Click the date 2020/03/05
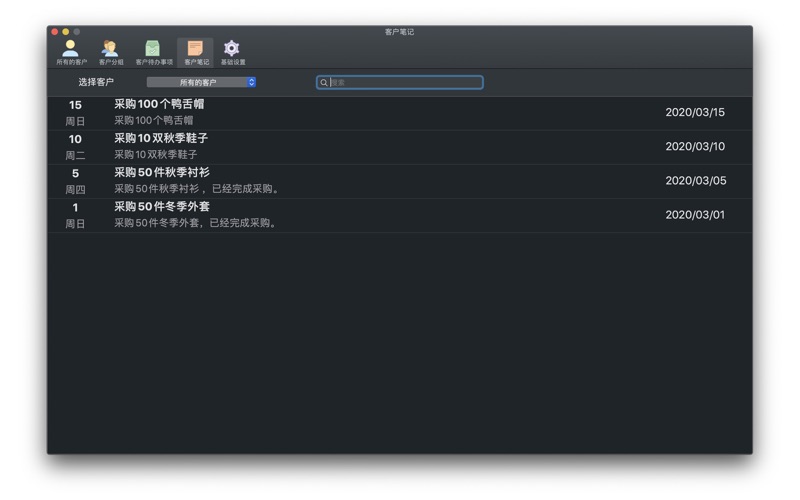The width and height of the screenshot is (800, 500). tap(695, 181)
